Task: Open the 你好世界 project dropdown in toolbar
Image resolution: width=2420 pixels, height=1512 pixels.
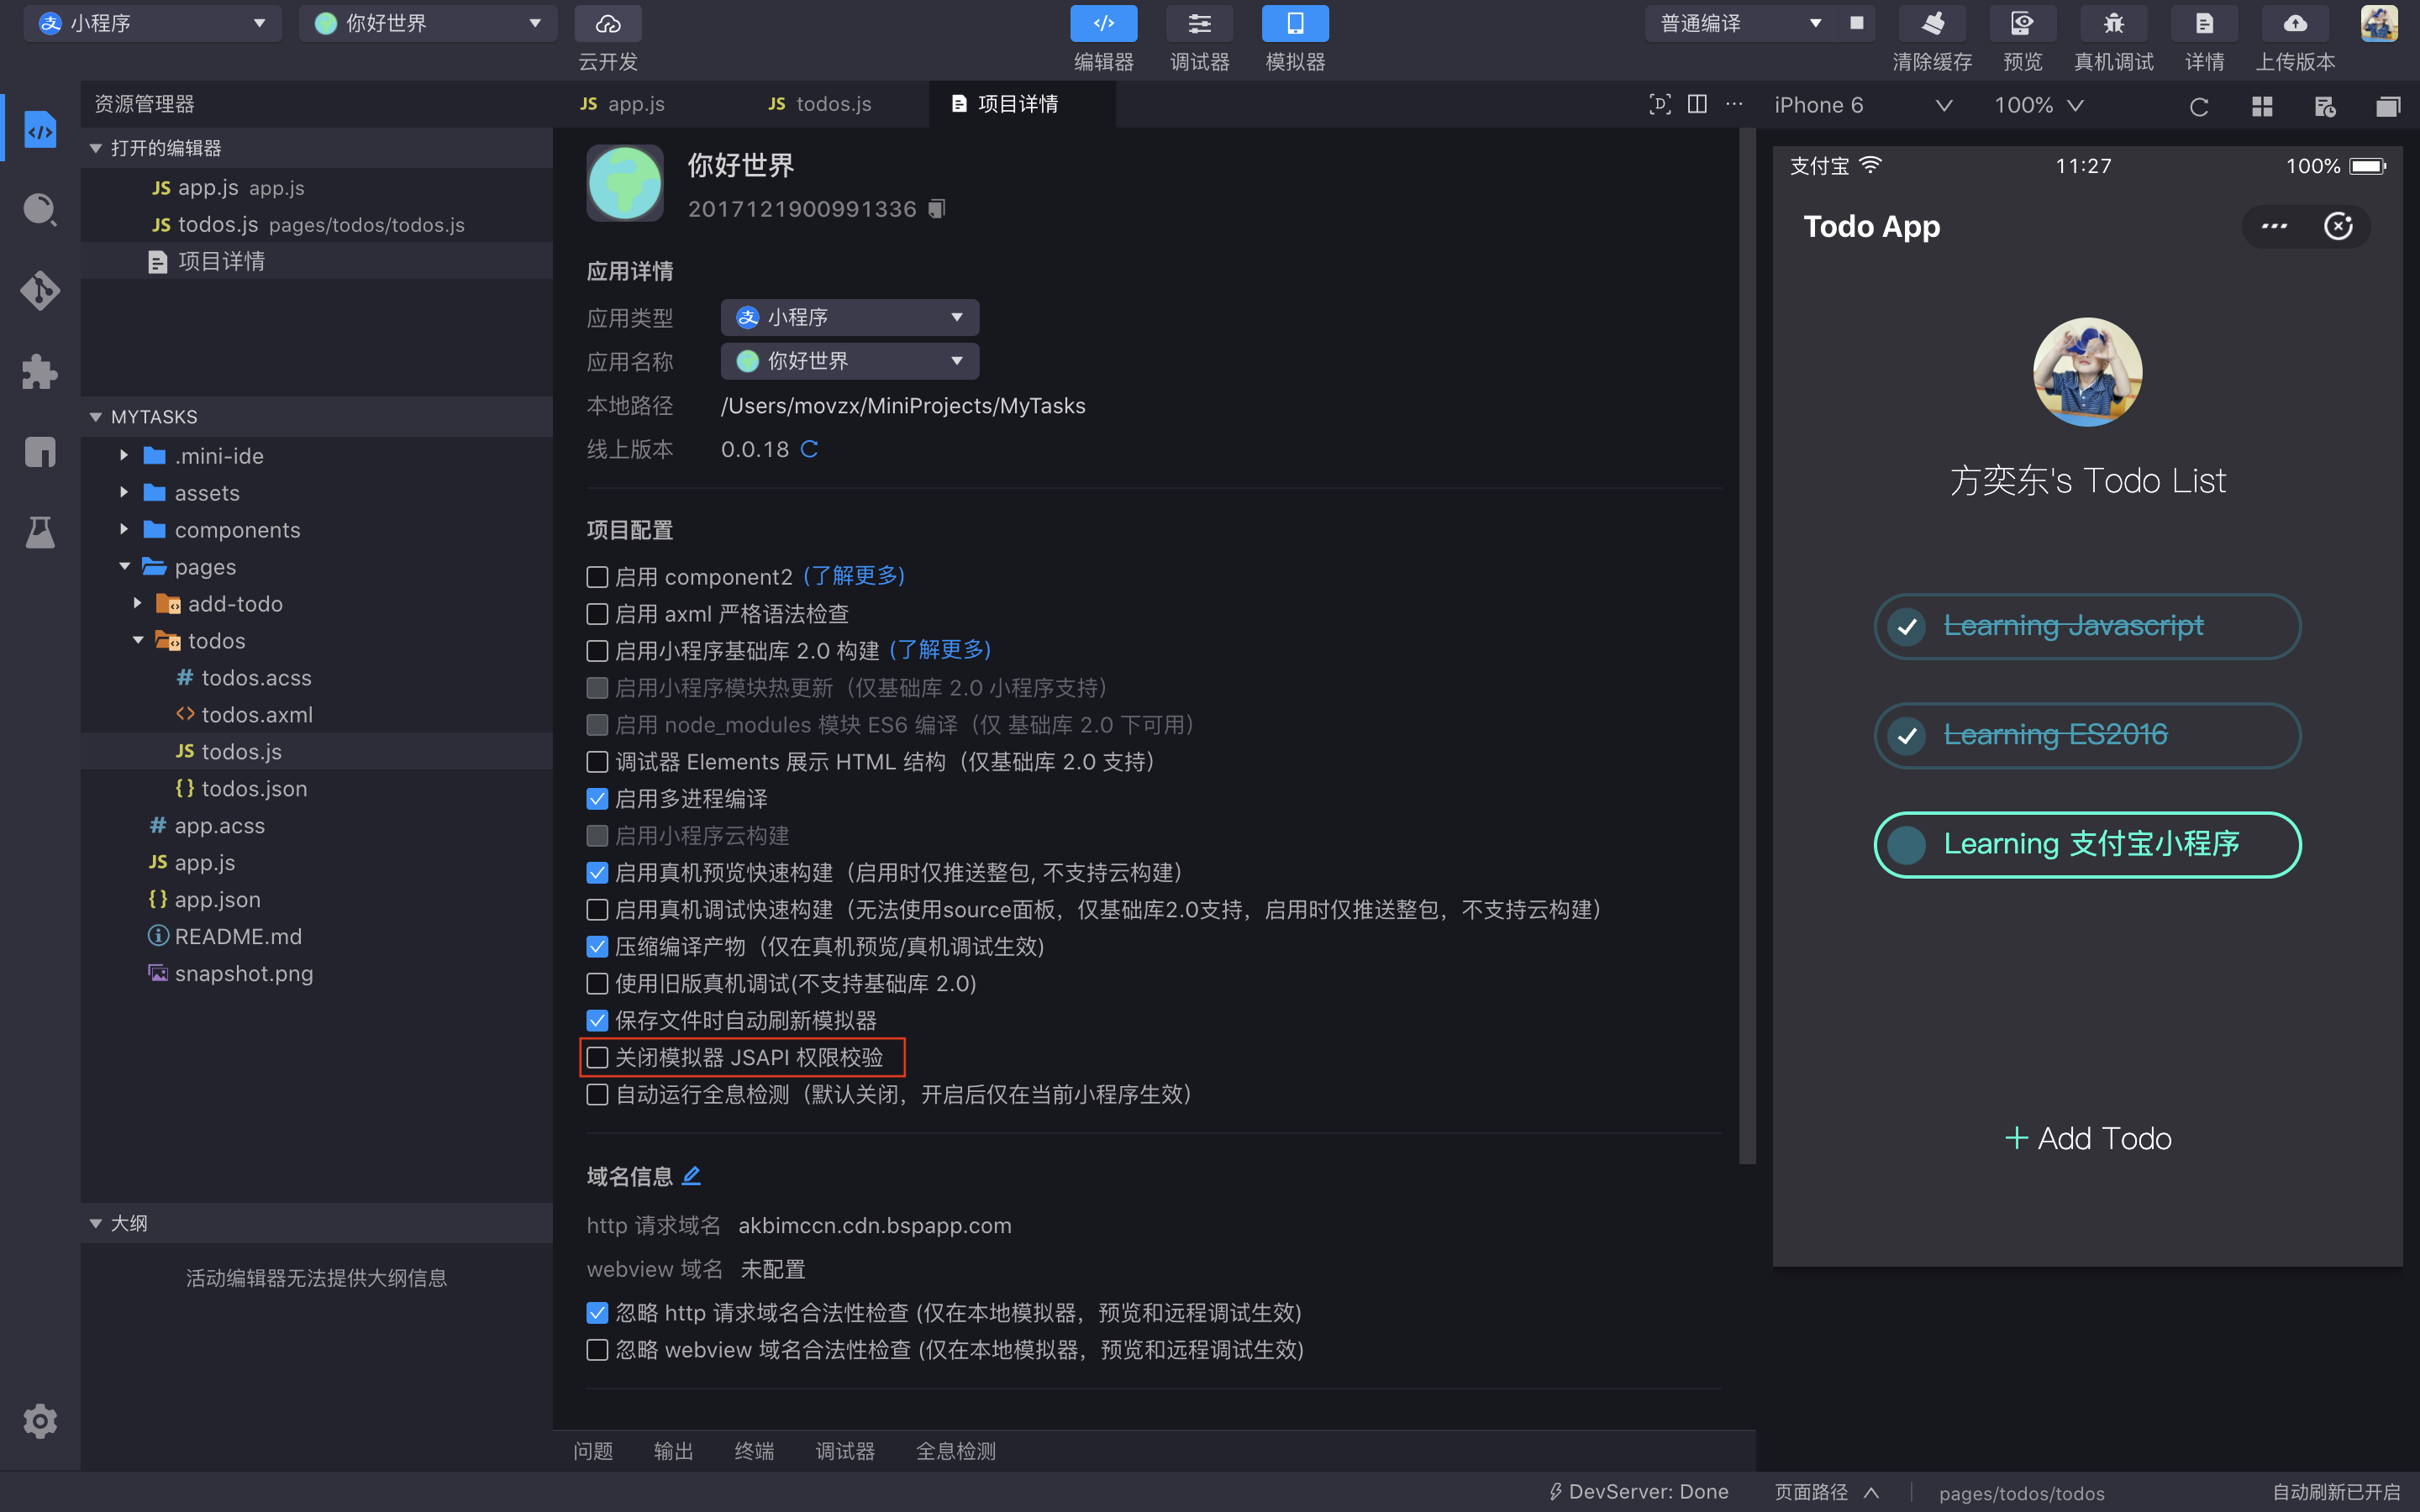Action: click(427, 23)
